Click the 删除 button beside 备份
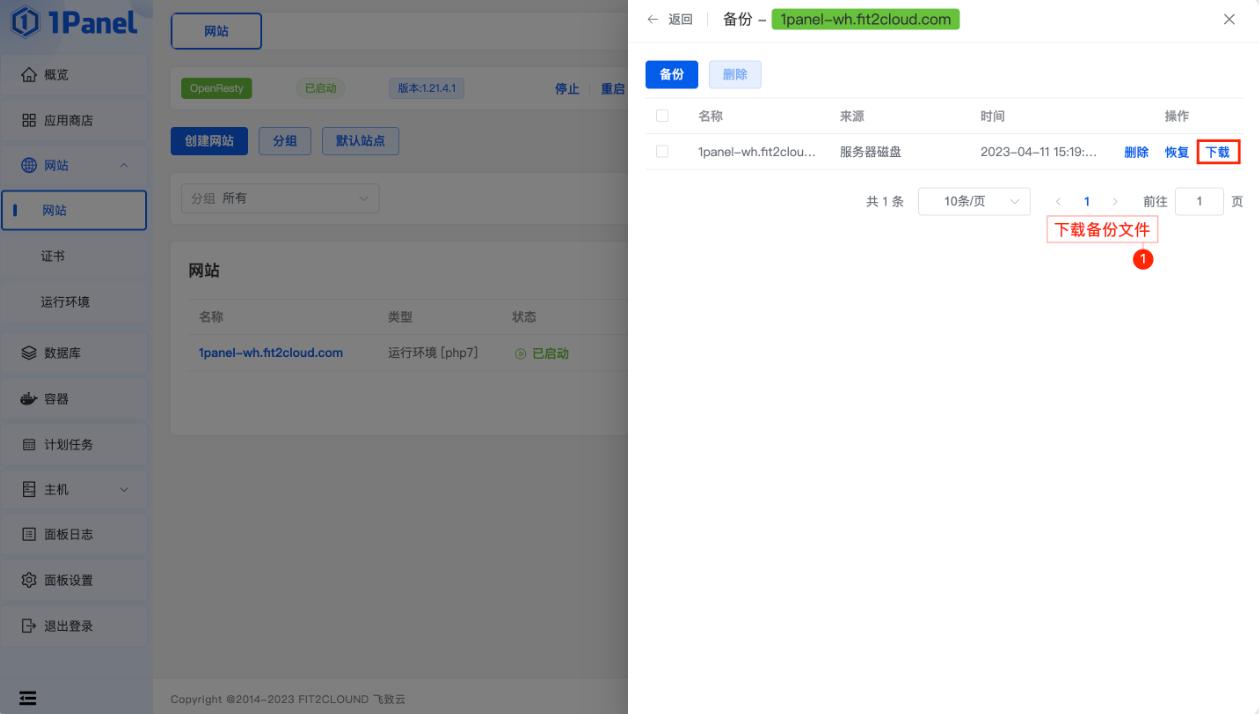The image size is (1259, 714). click(735, 74)
